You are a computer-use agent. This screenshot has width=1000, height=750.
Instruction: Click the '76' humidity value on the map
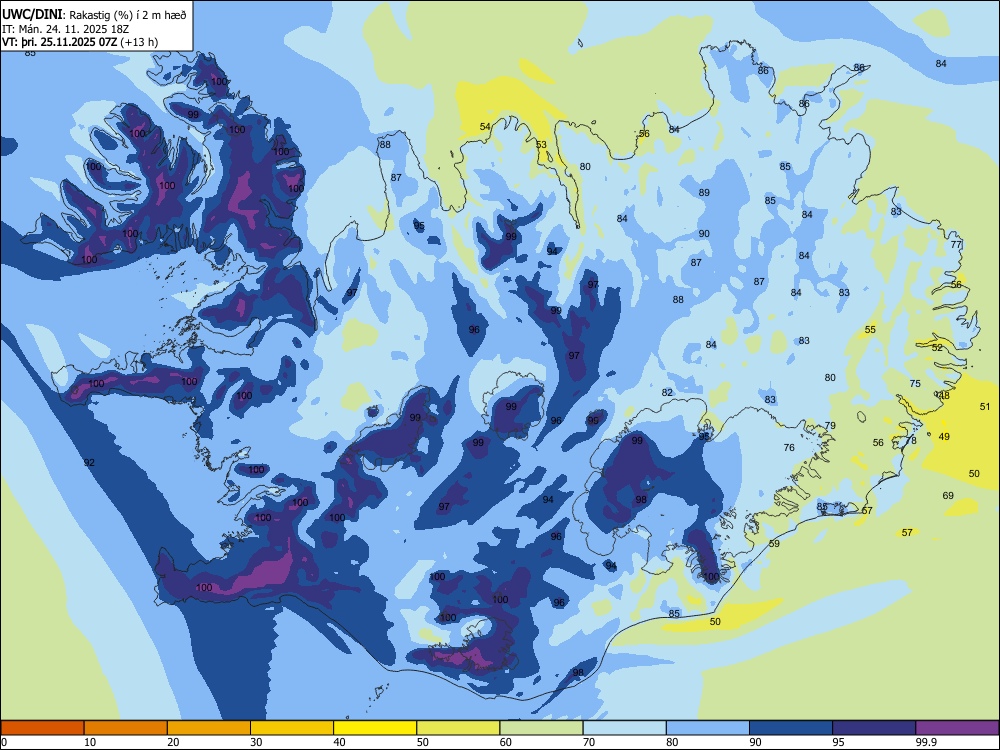coord(789,448)
